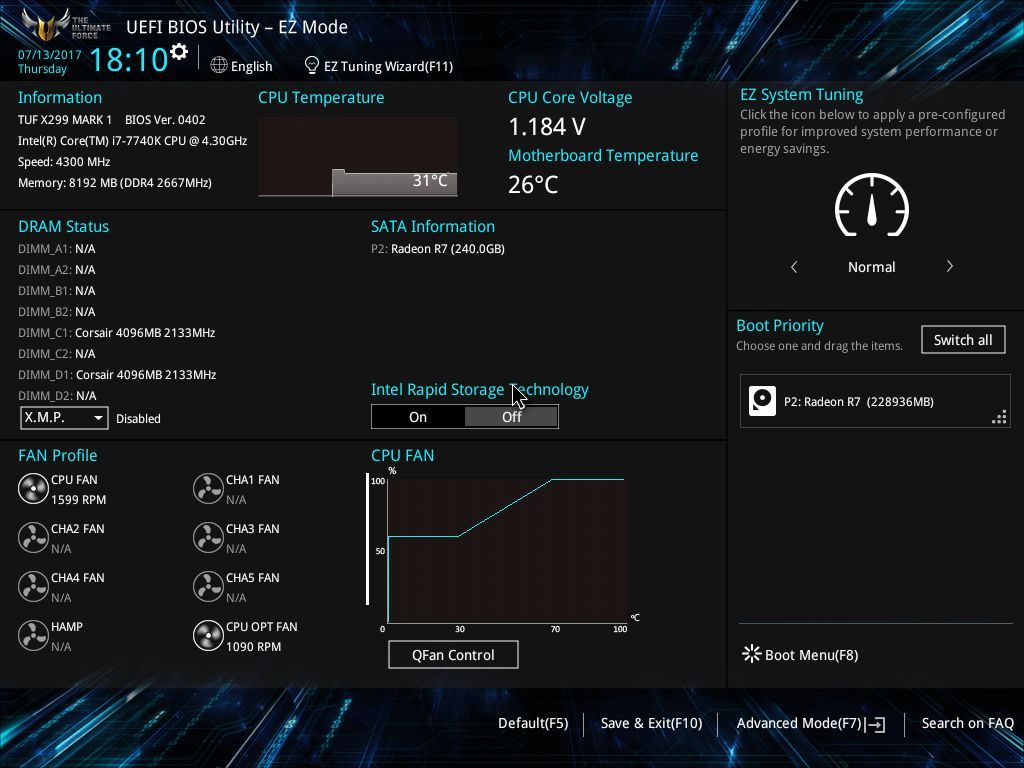
Task: Click the CPU Core Voltage 1.184 V value
Action: coord(547,127)
